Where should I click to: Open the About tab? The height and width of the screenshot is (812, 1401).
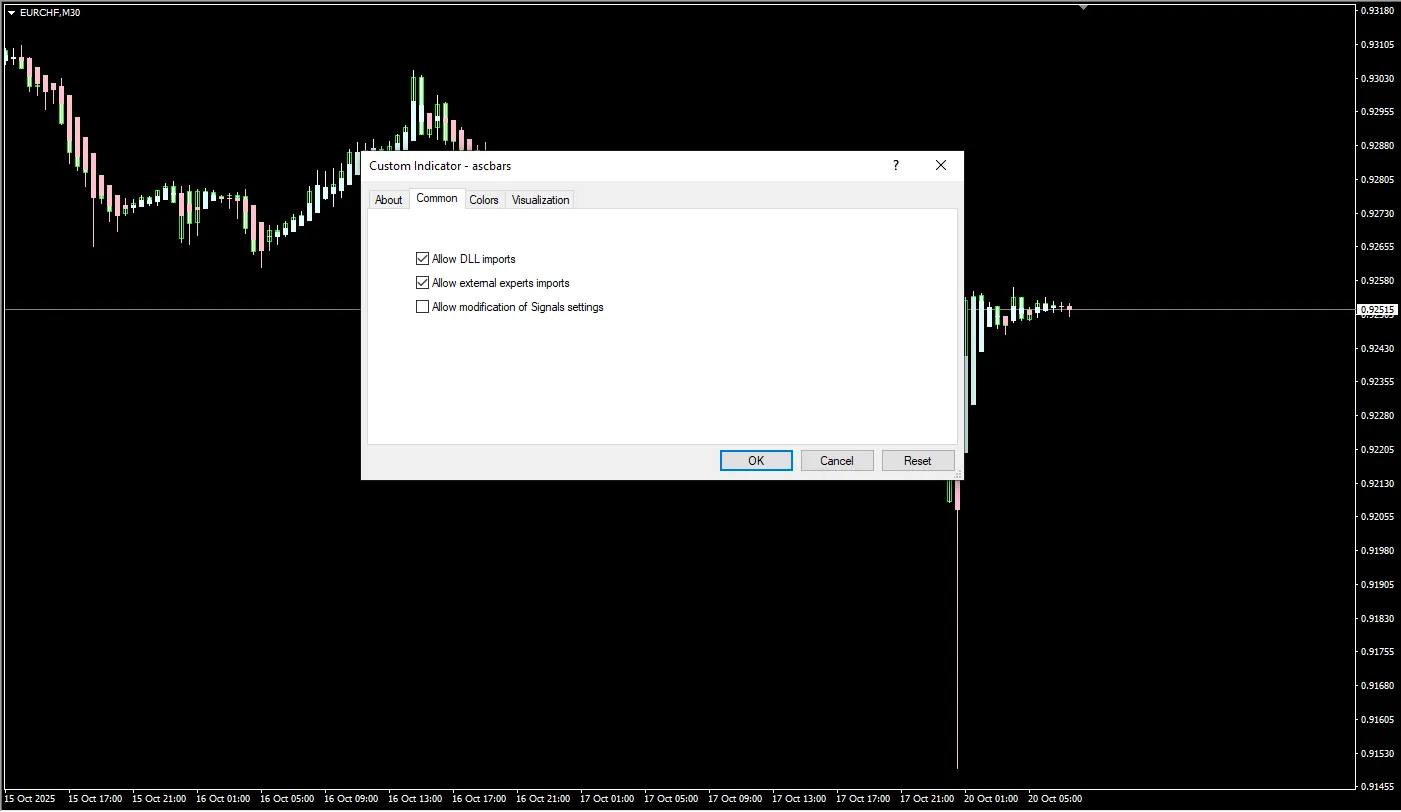coord(388,200)
